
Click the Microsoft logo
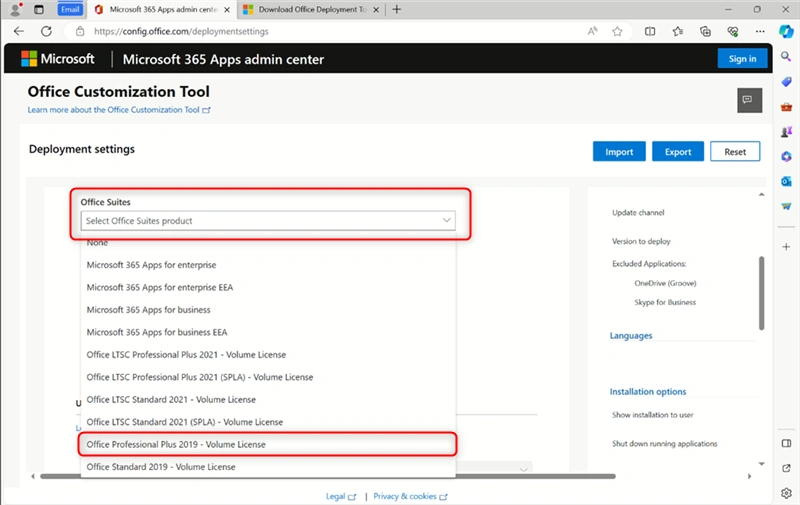tap(58, 59)
